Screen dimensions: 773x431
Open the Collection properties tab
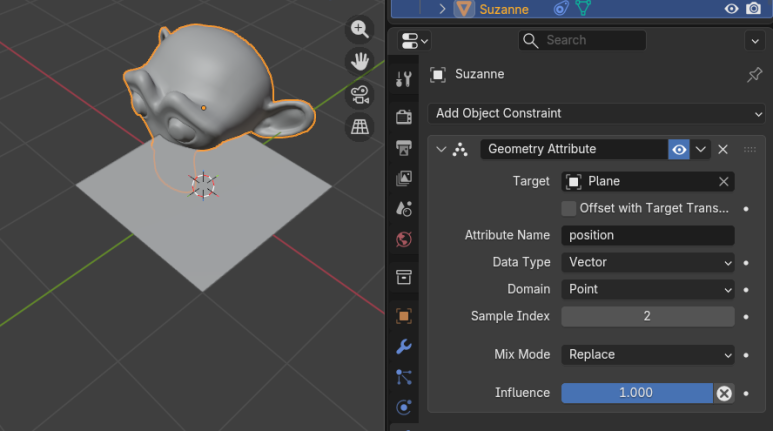404,277
